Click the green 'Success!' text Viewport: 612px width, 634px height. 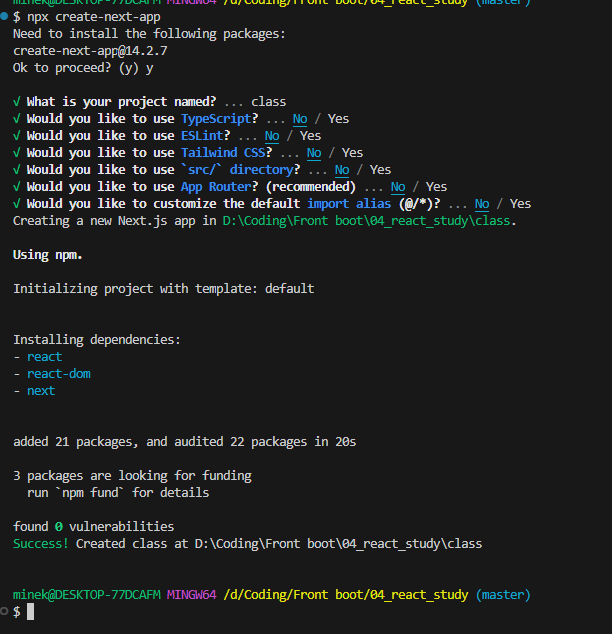pos(41,543)
